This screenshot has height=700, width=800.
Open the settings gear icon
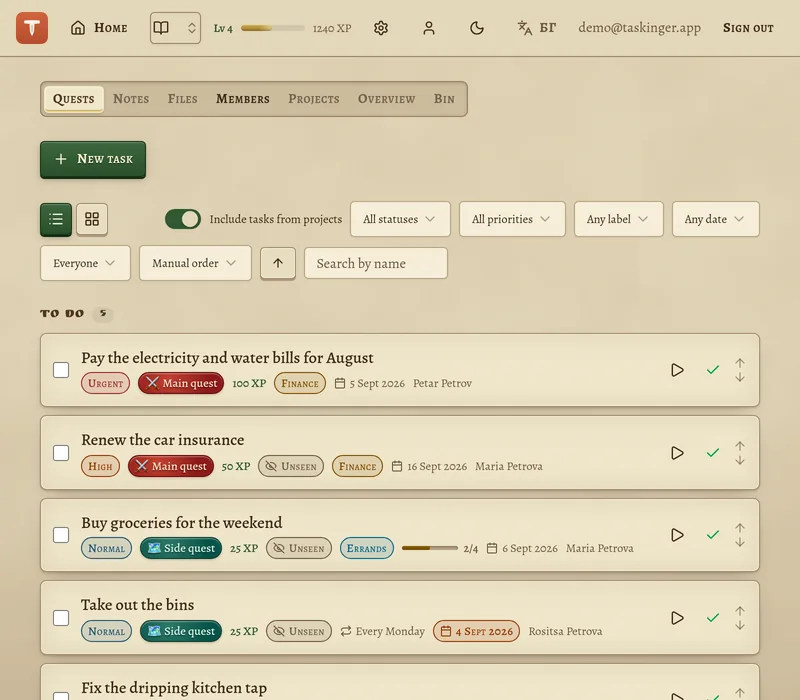tap(381, 28)
